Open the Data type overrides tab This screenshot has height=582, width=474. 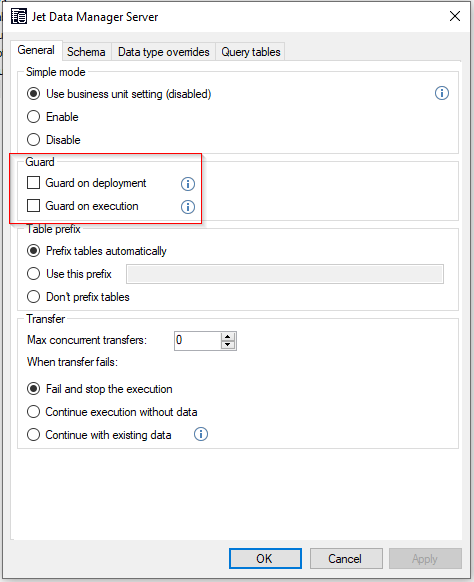(x=164, y=52)
